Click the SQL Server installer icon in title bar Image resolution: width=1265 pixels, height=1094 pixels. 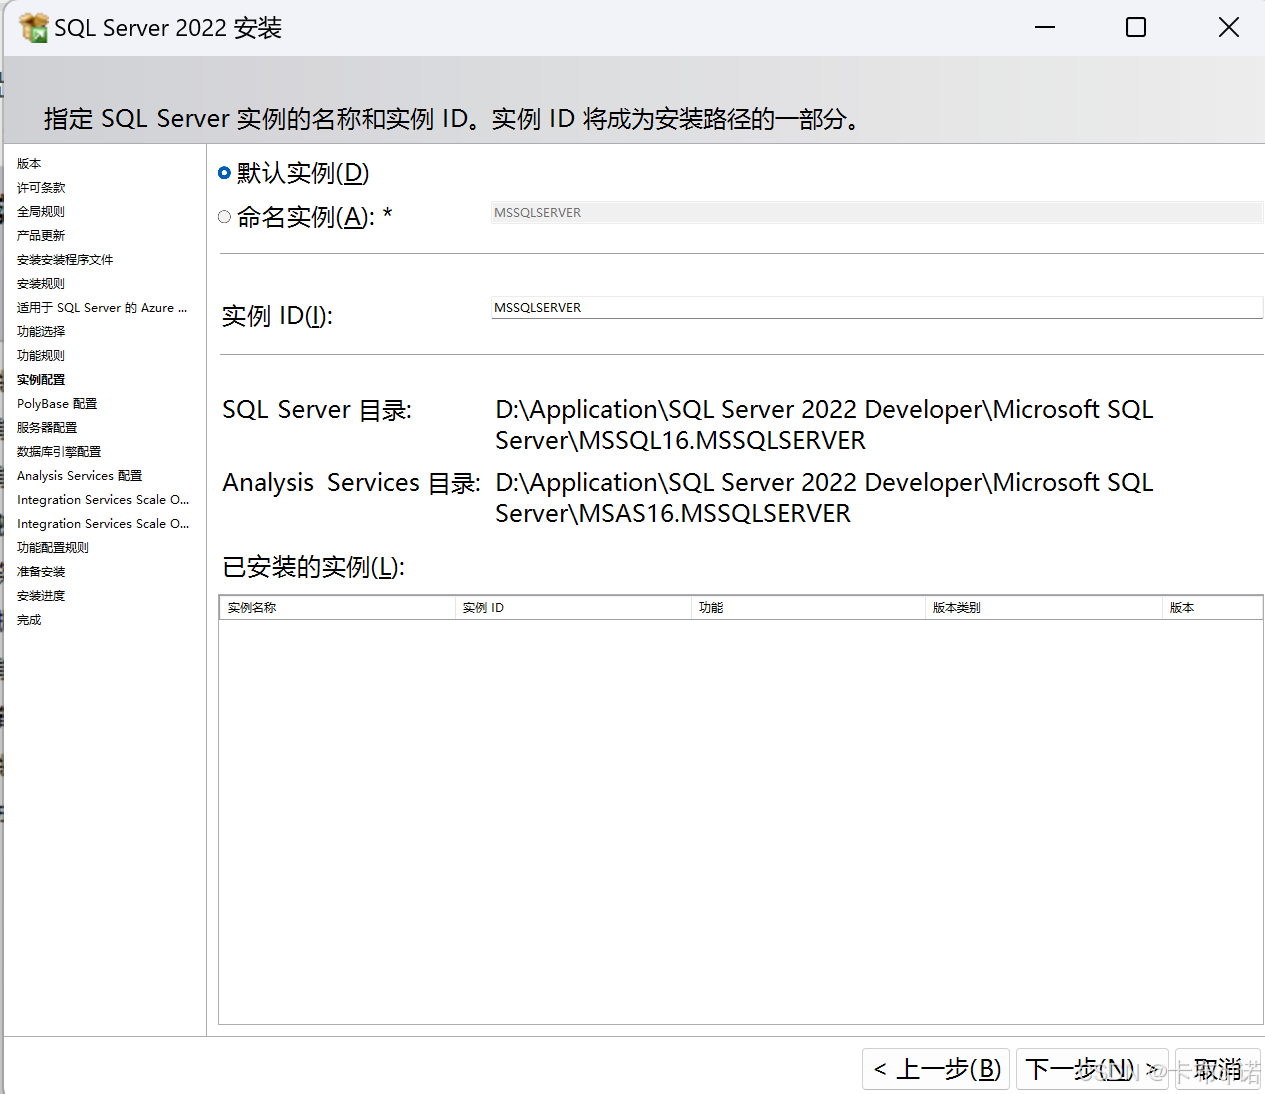coord(33,27)
